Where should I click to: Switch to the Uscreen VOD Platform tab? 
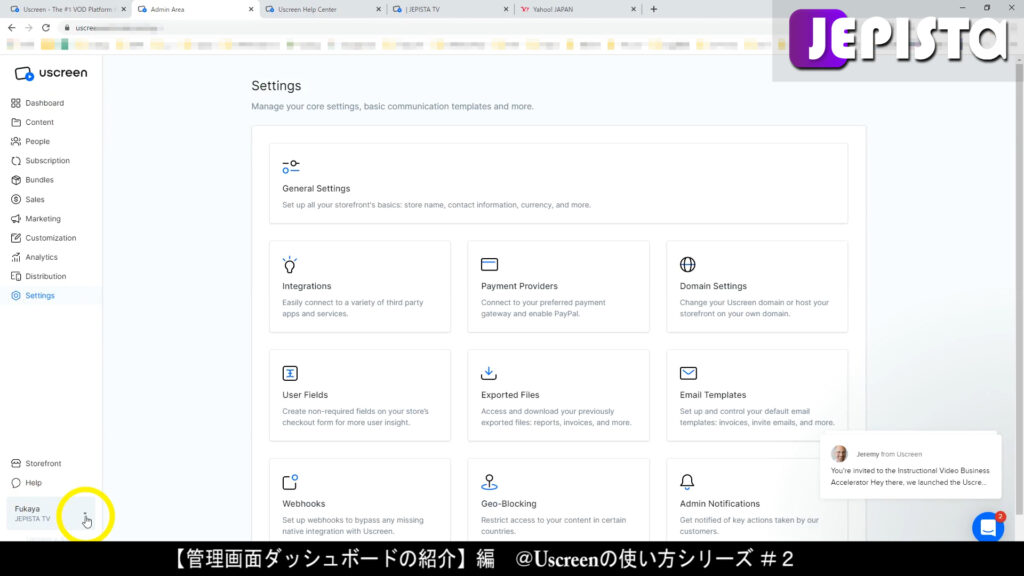point(67,9)
